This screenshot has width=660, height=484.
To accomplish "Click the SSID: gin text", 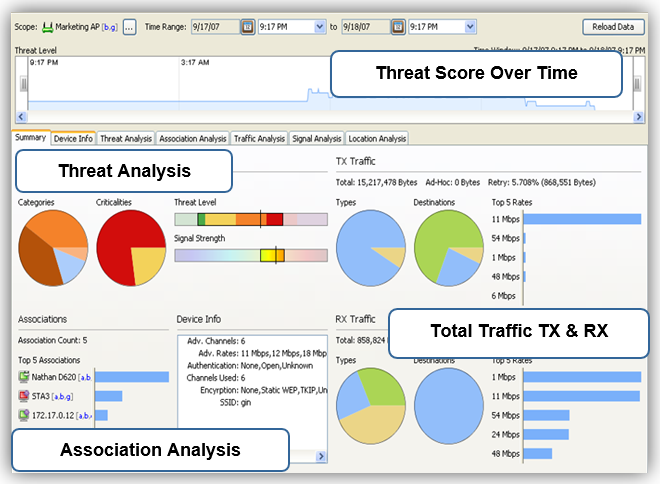I will tap(235, 403).
